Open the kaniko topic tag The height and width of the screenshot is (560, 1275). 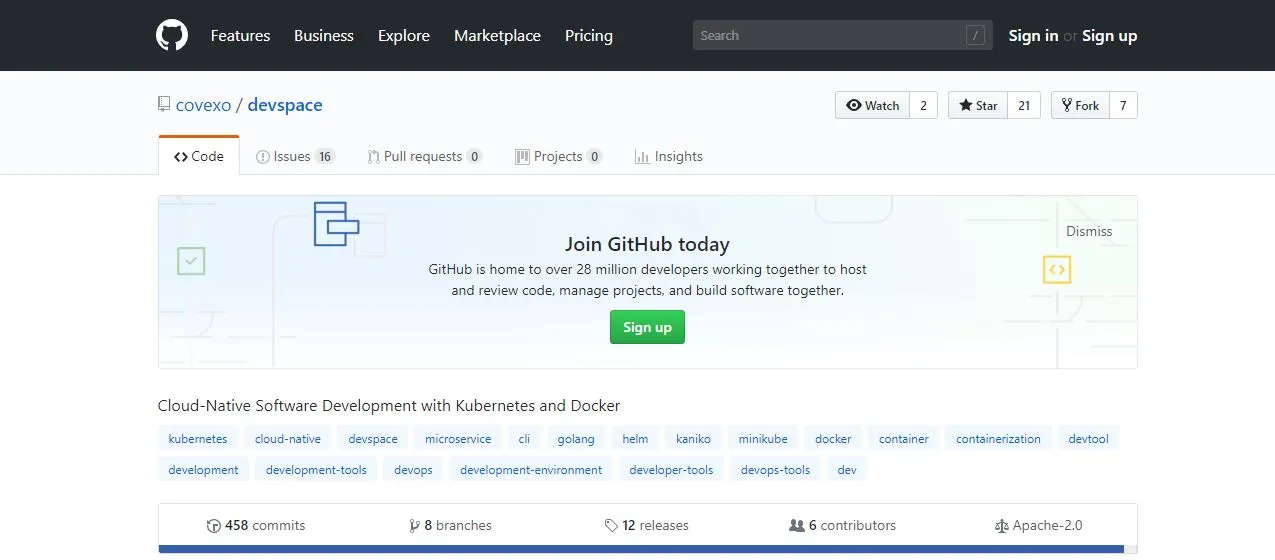pyautogui.click(x=693, y=438)
